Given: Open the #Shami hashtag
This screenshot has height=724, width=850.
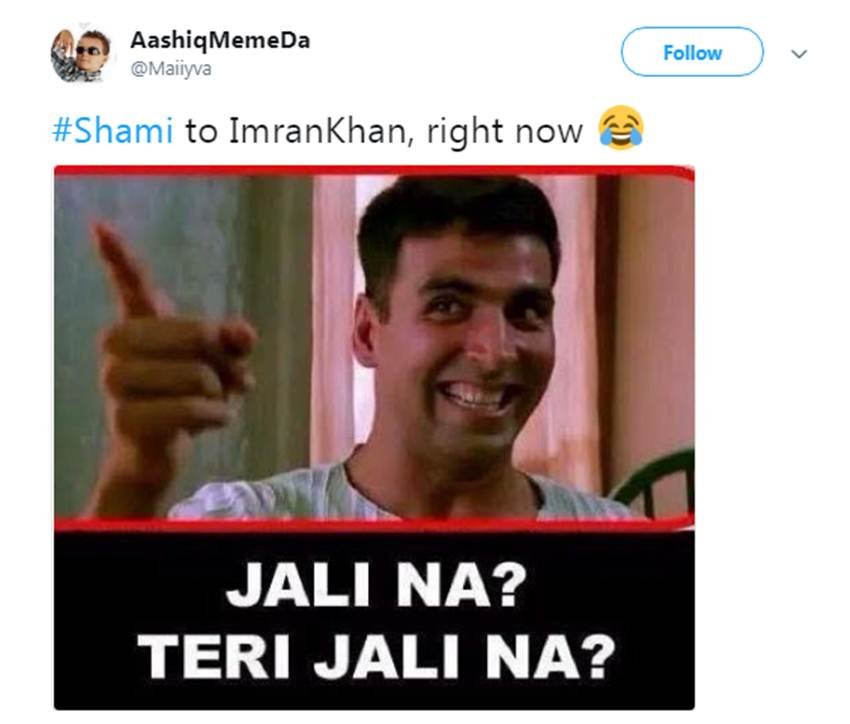Looking at the screenshot, I should pyautogui.click(x=113, y=131).
